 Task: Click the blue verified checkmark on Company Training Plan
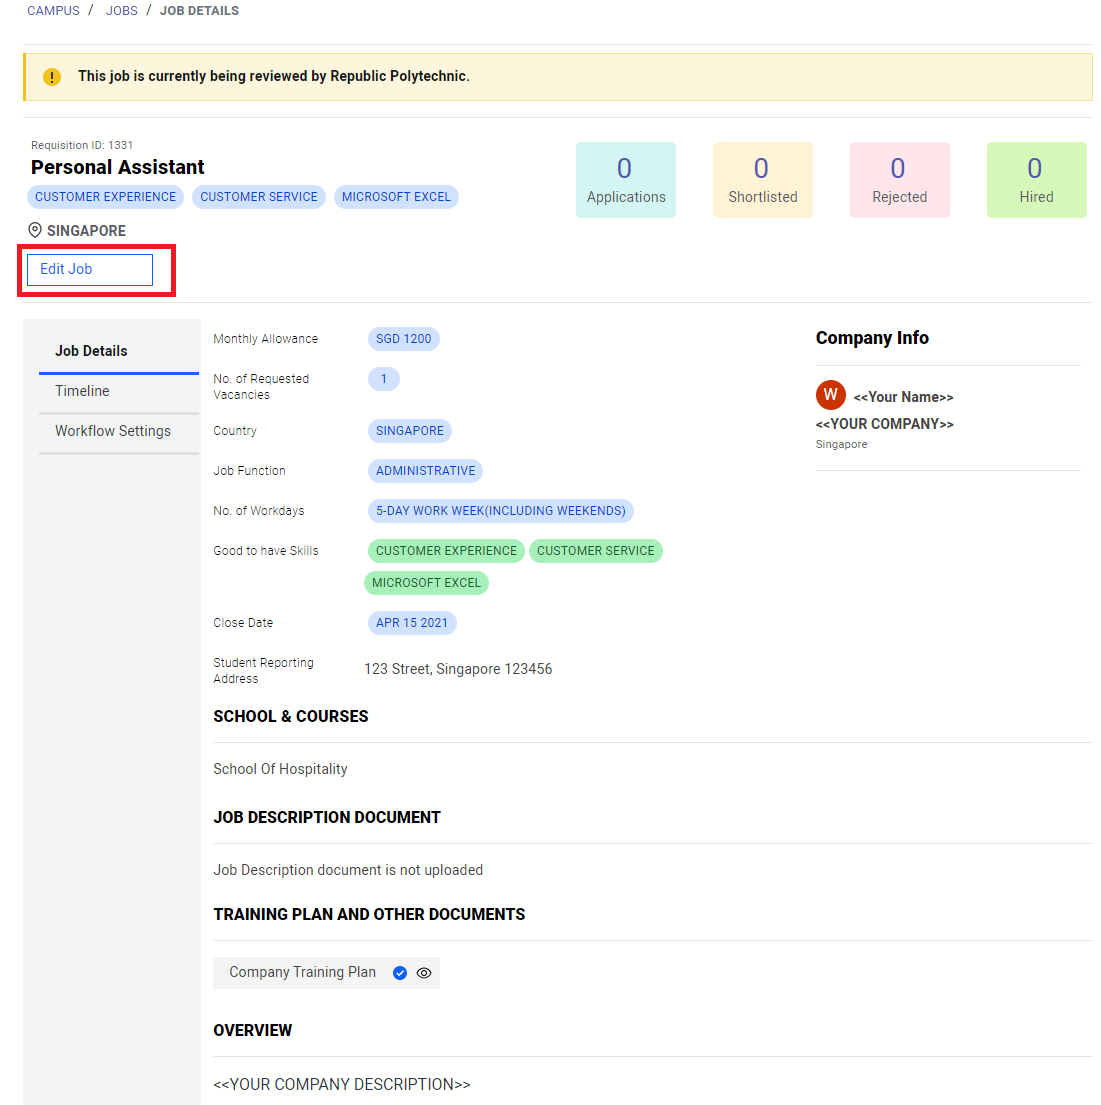click(x=400, y=973)
